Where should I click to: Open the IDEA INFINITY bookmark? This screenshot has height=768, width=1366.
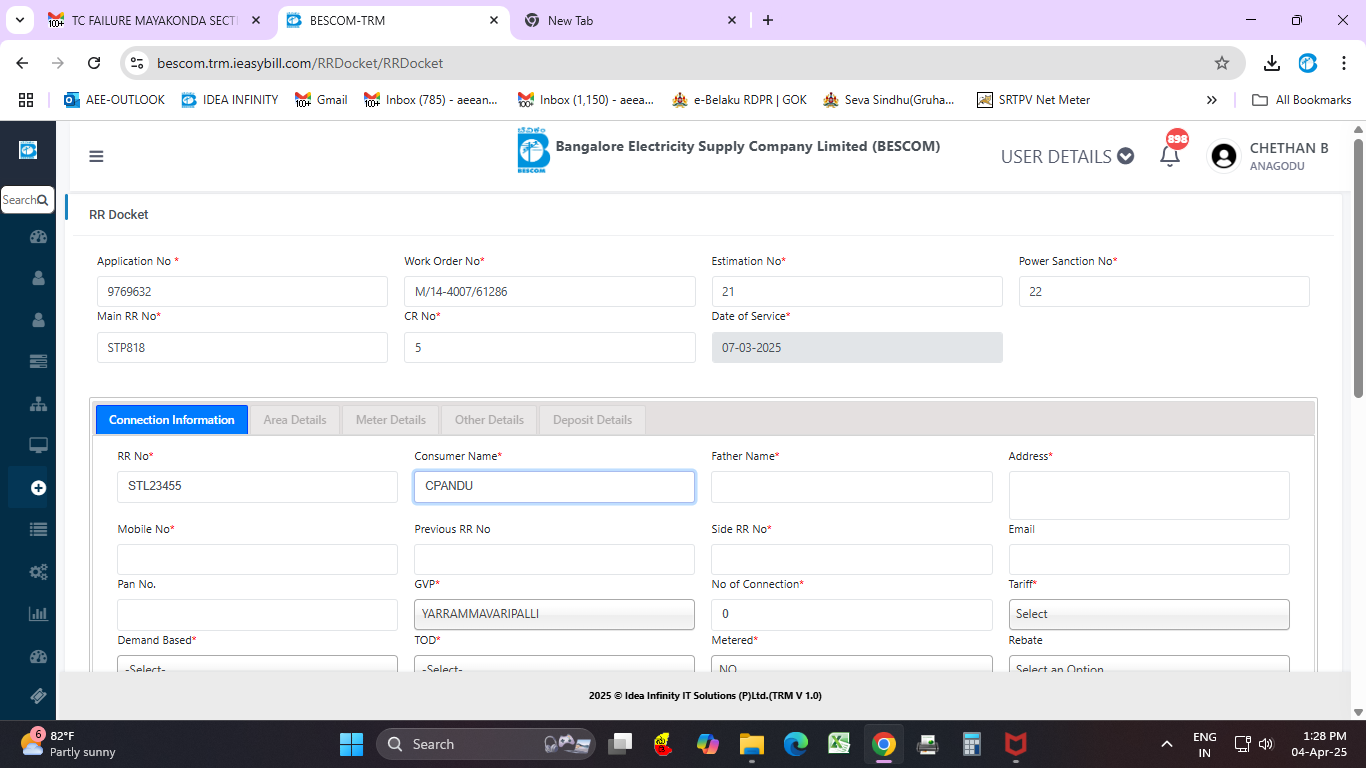(230, 100)
